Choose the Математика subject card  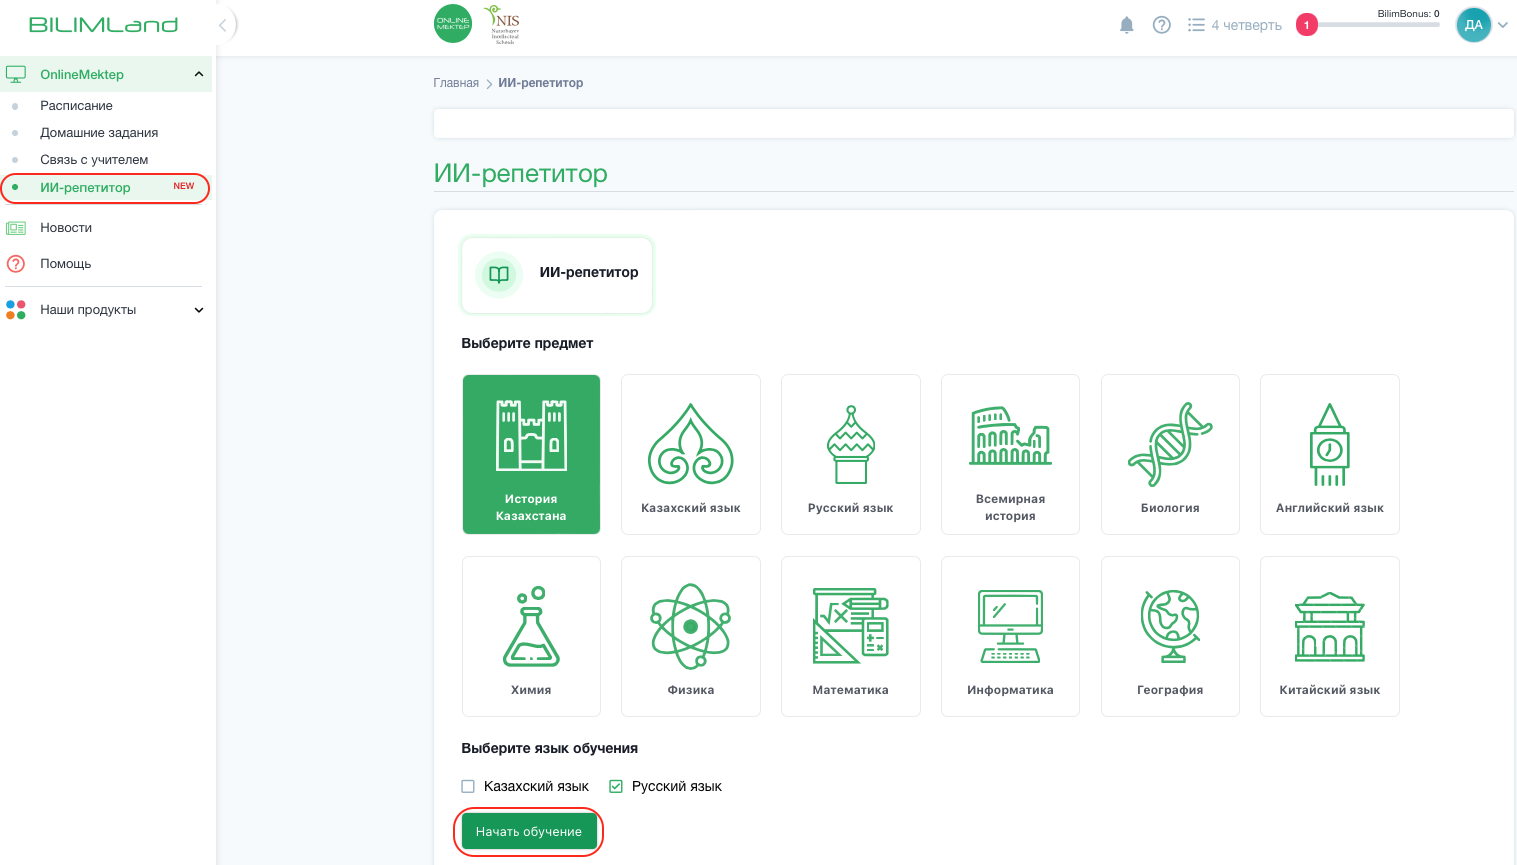click(x=851, y=636)
